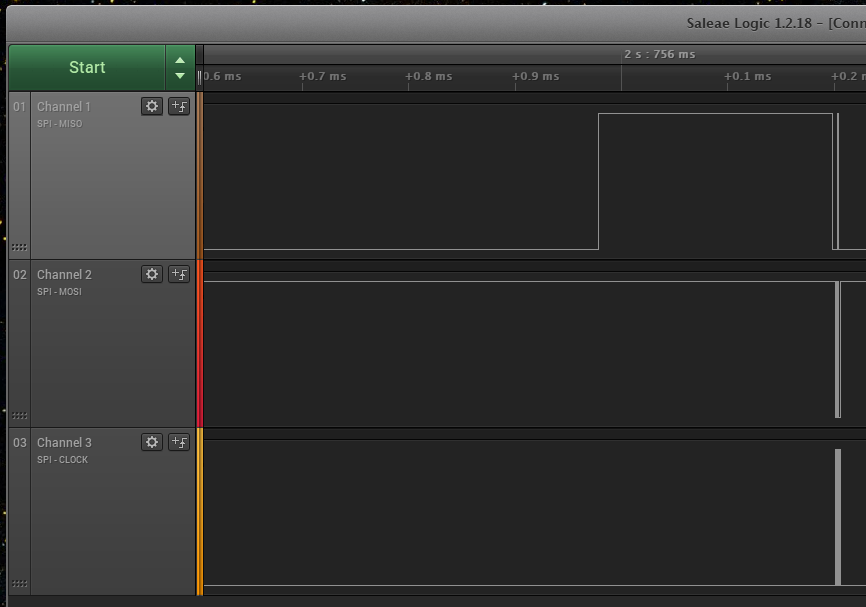Grab Channel 2 resize grip dots

tap(19, 415)
